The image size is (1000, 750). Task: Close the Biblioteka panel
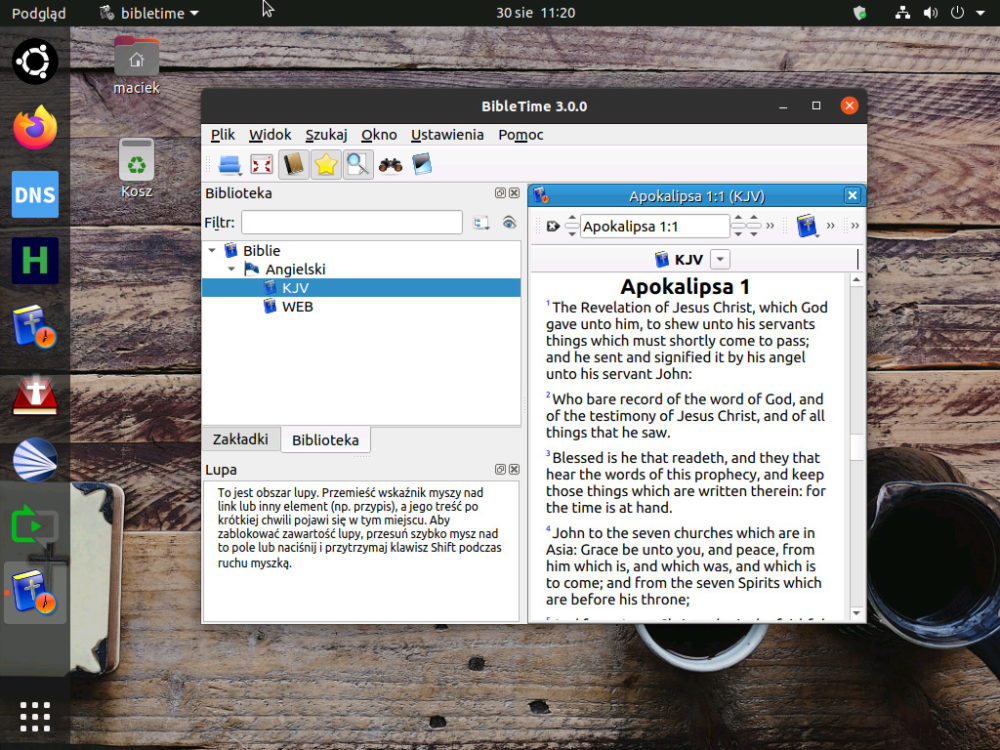point(514,193)
